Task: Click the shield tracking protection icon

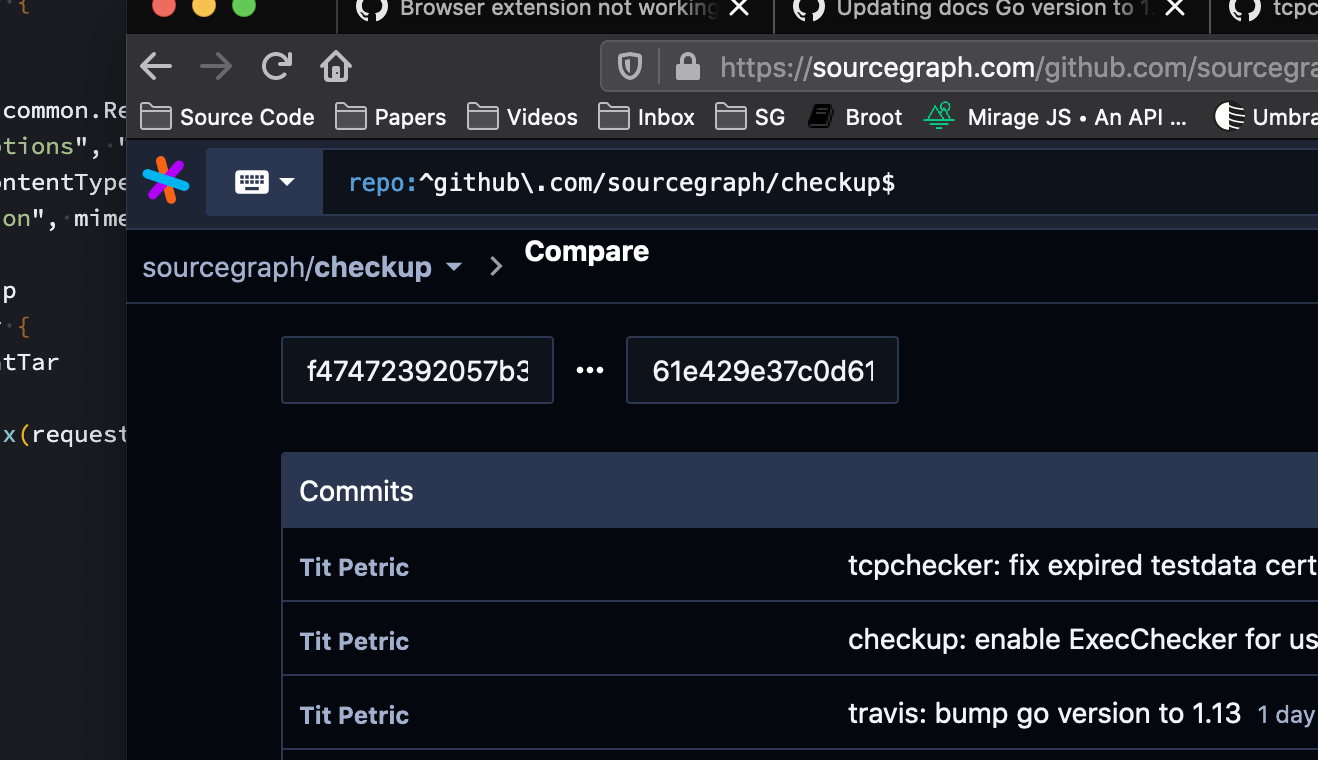Action: point(630,67)
